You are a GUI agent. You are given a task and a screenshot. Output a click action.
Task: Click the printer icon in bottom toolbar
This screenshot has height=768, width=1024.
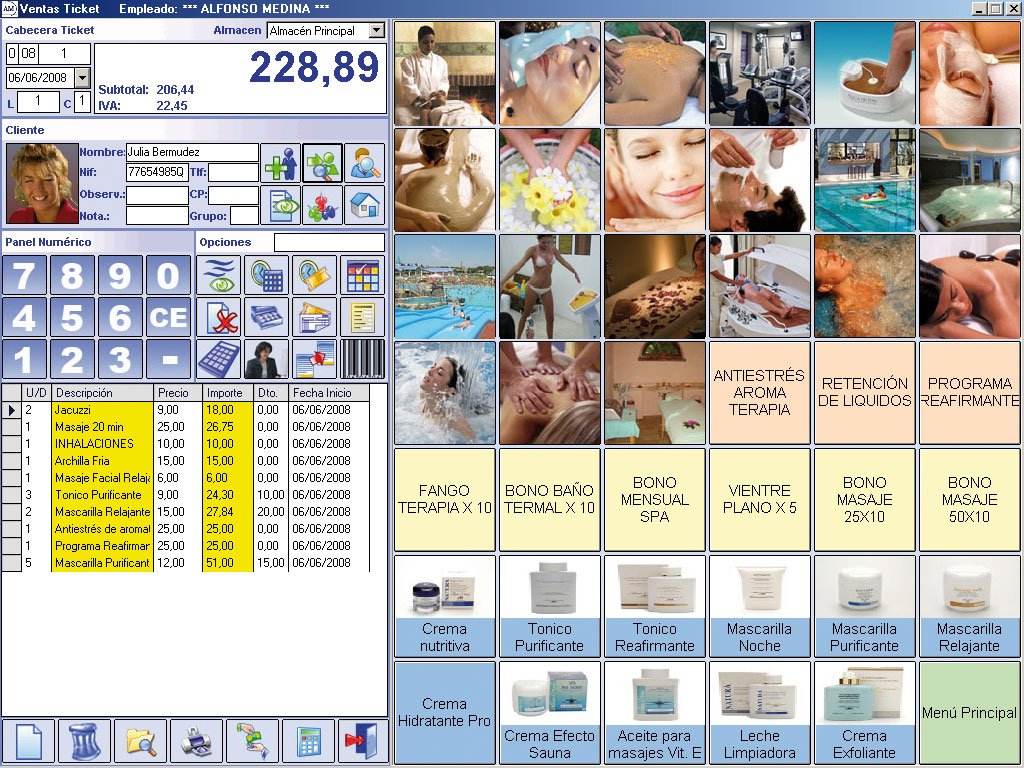pos(196,741)
